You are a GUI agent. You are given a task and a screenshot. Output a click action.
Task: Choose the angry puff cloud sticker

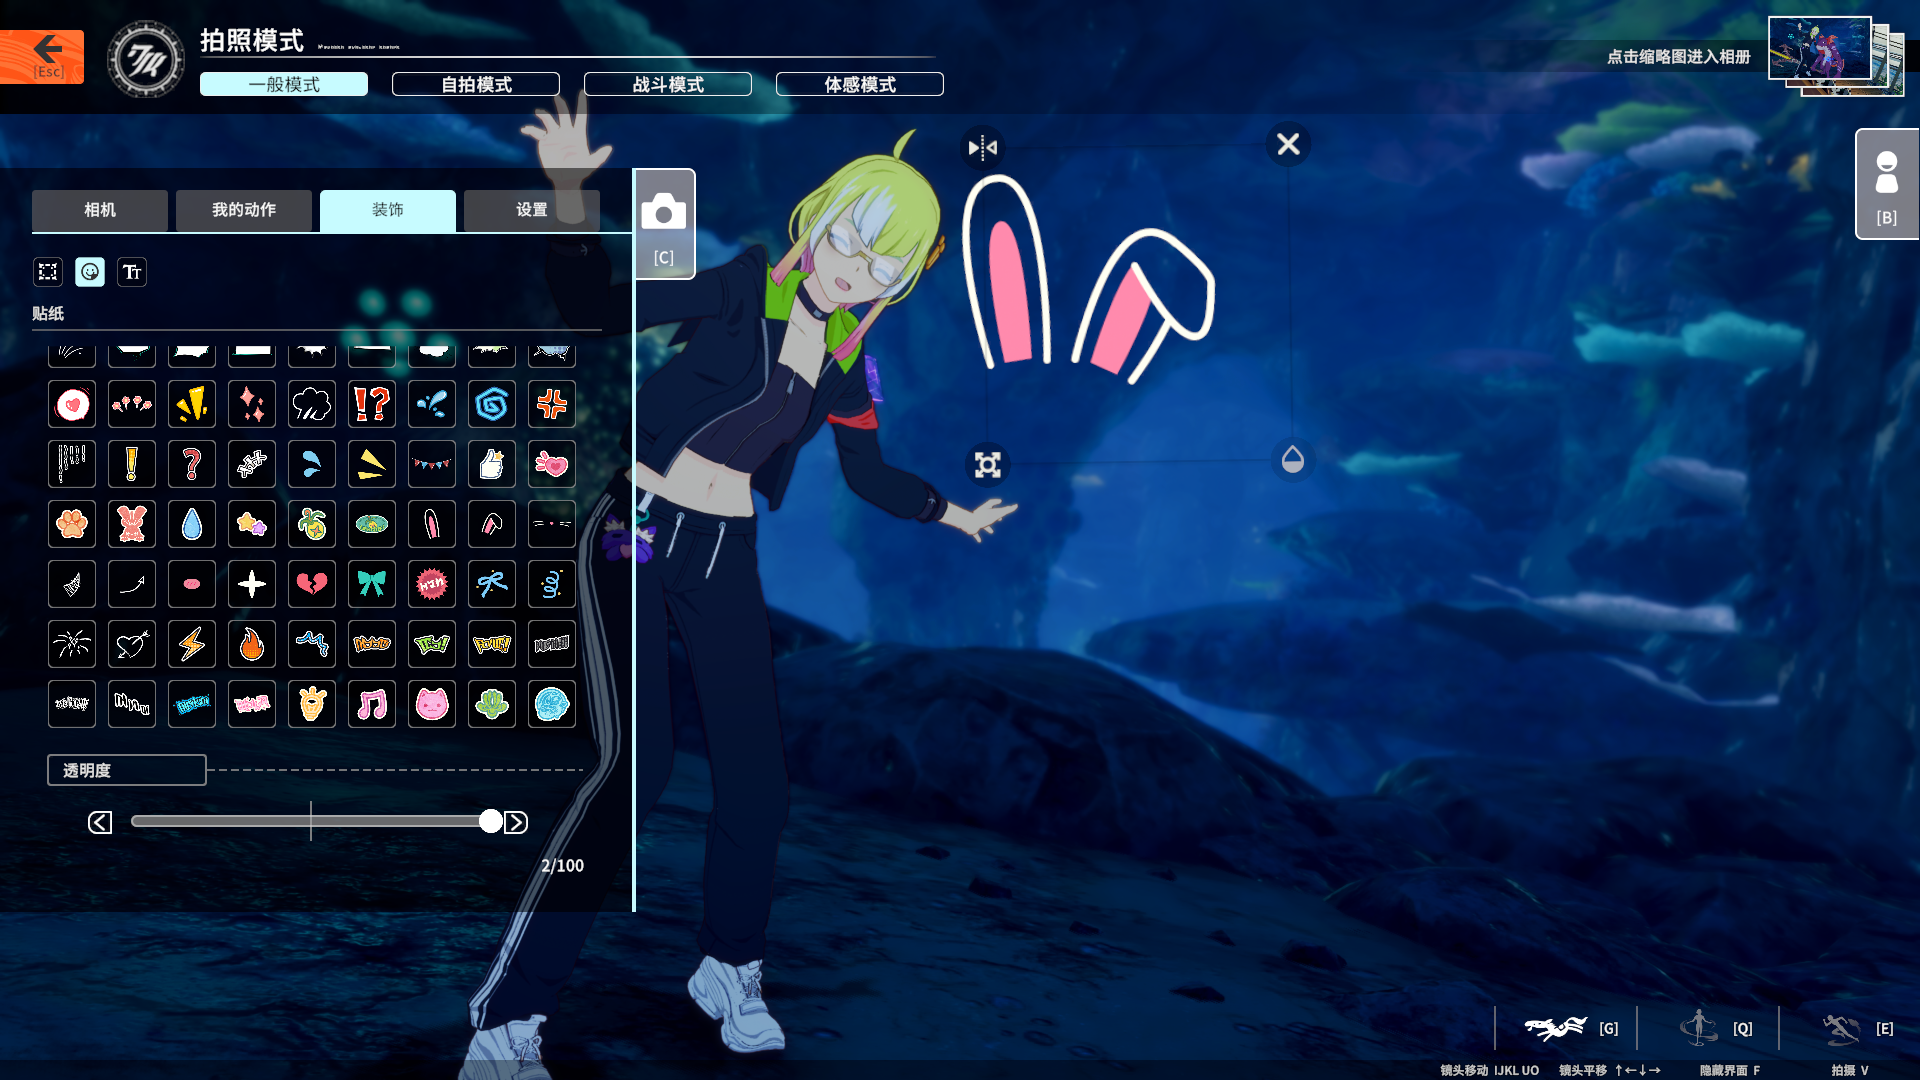tap(312, 404)
